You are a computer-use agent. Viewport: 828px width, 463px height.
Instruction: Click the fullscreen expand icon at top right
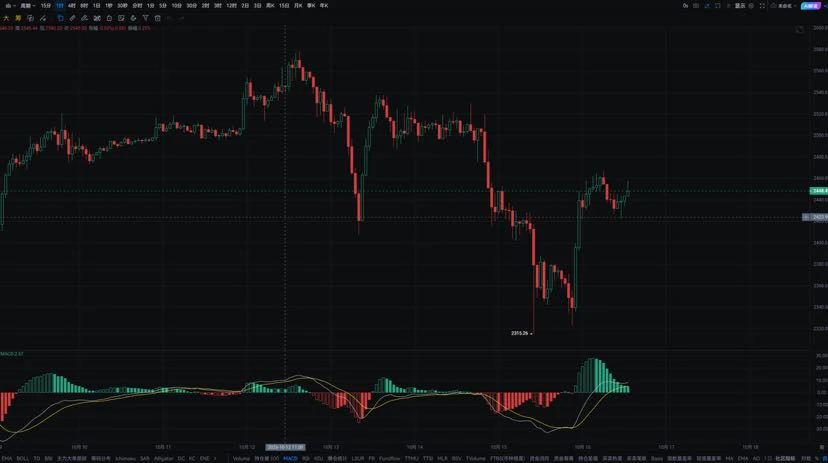tap(762, 6)
